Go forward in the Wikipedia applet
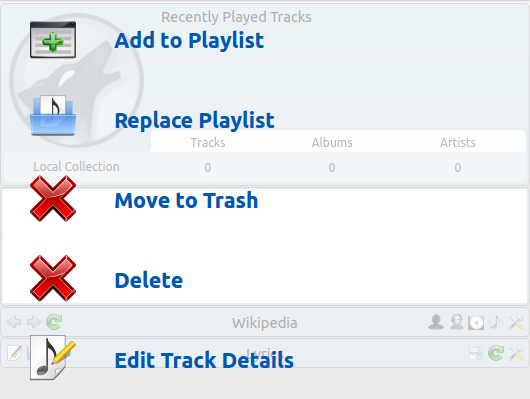 [34, 322]
